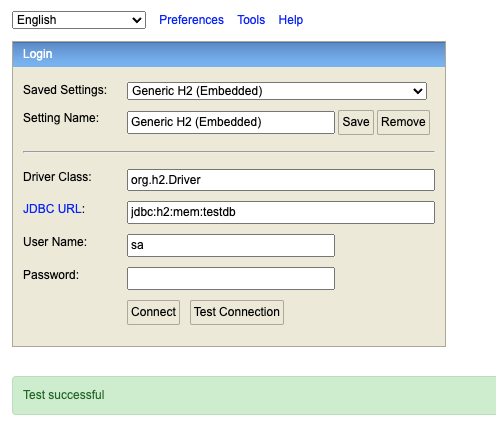Image resolution: width=496 pixels, height=438 pixels.
Task: Click the Setting Name input field
Action: click(x=231, y=122)
